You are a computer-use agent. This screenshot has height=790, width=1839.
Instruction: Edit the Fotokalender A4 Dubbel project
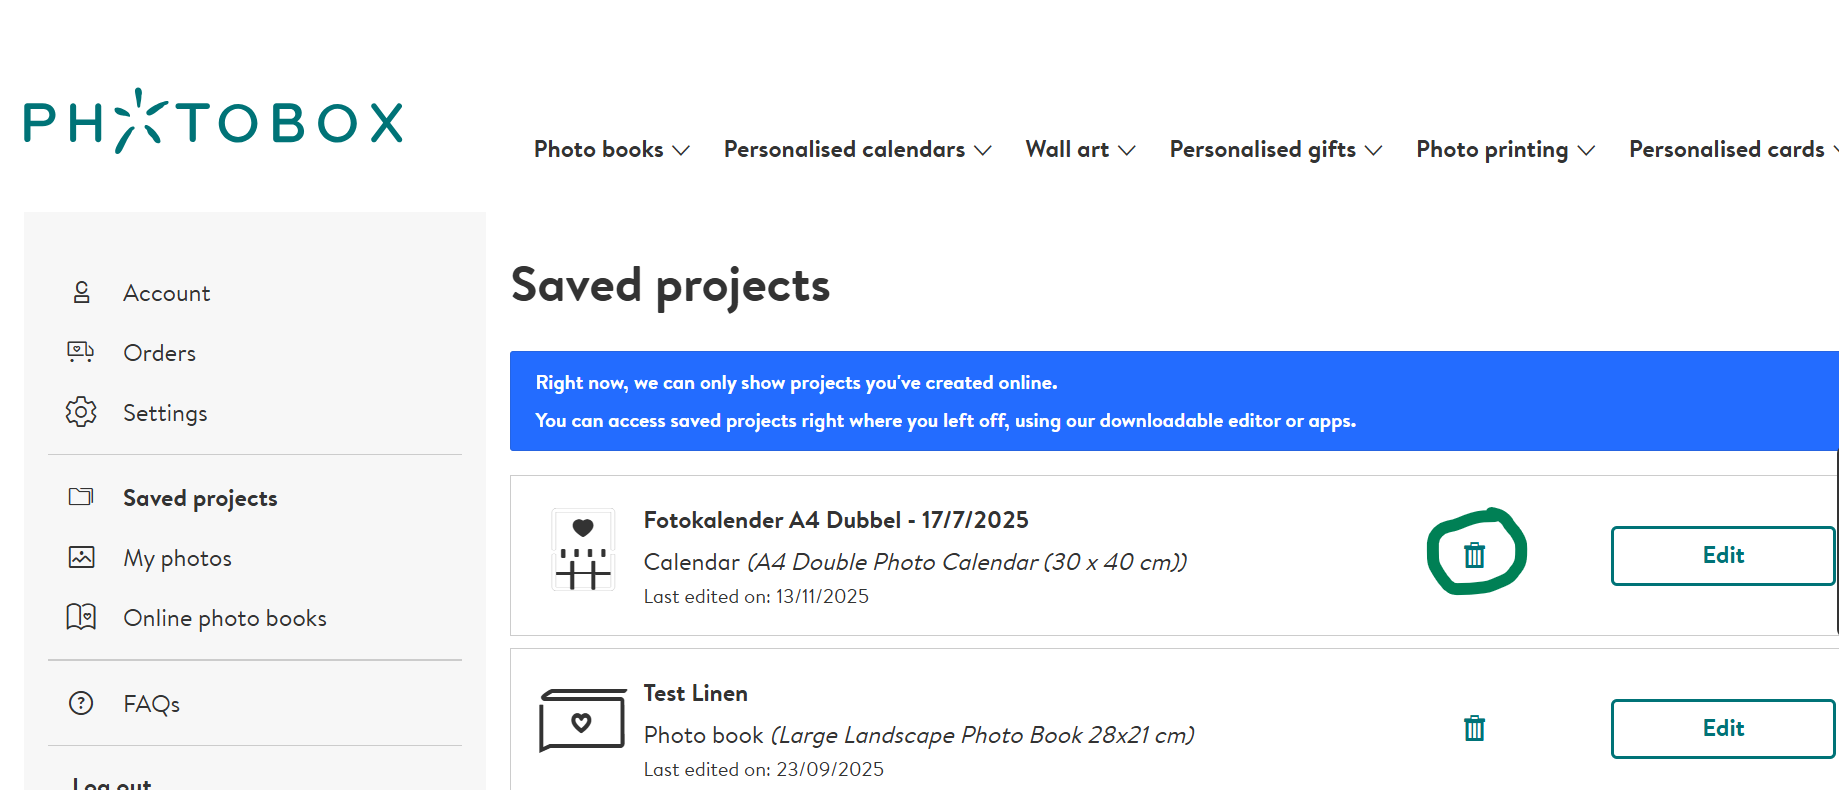click(1722, 556)
